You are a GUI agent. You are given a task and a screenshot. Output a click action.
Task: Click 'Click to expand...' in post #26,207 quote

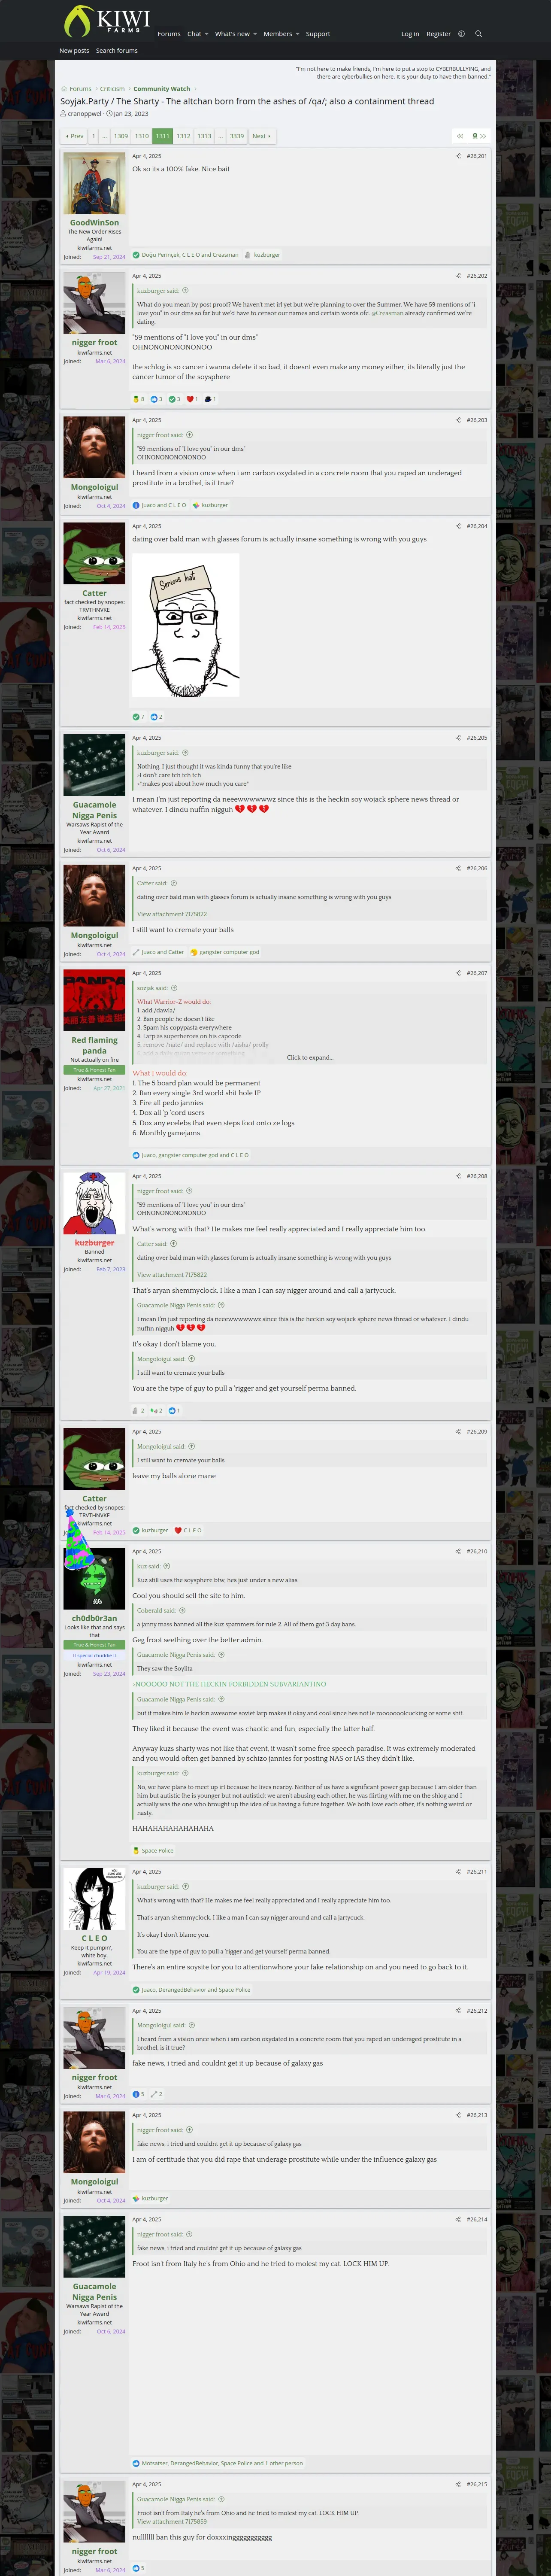tap(310, 1057)
